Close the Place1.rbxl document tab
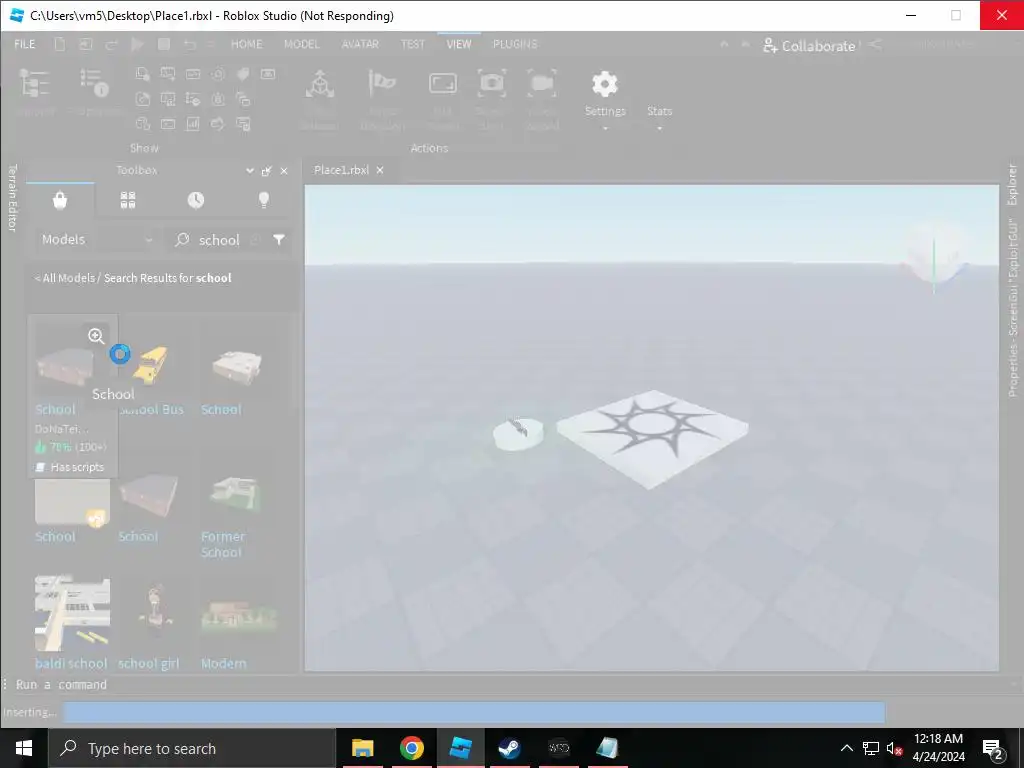 380,170
